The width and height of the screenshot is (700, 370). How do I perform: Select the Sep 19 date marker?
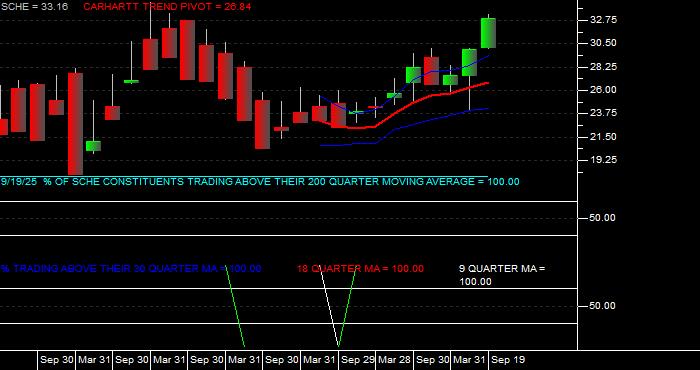508,360
